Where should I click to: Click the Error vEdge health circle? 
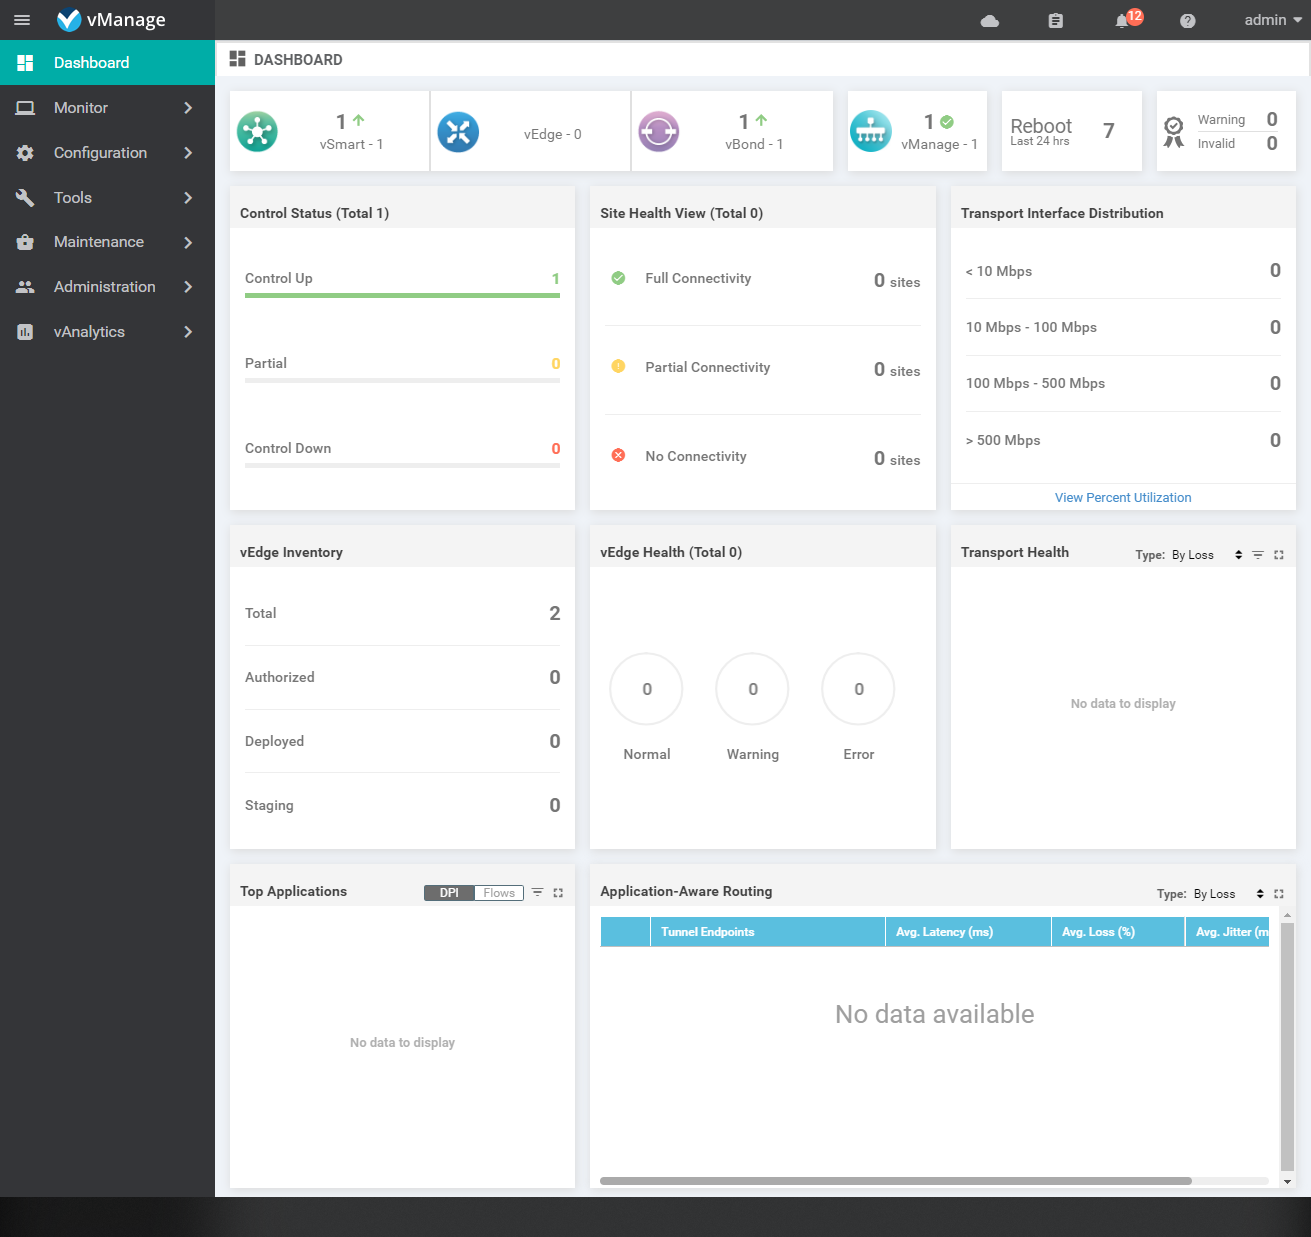[x=859, y=689]
